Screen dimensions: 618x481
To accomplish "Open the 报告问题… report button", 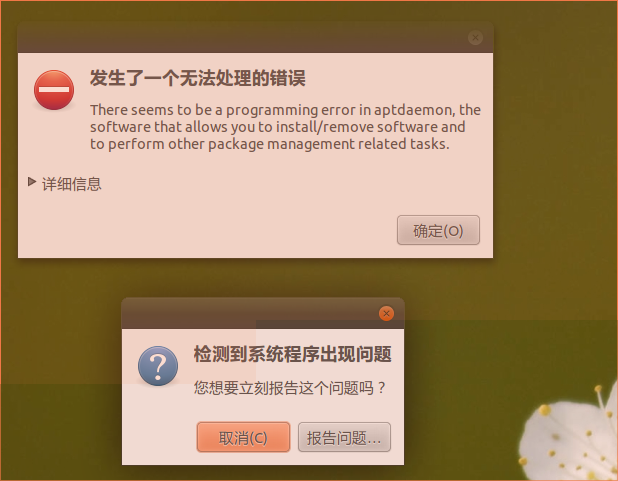I will (344, 437).
